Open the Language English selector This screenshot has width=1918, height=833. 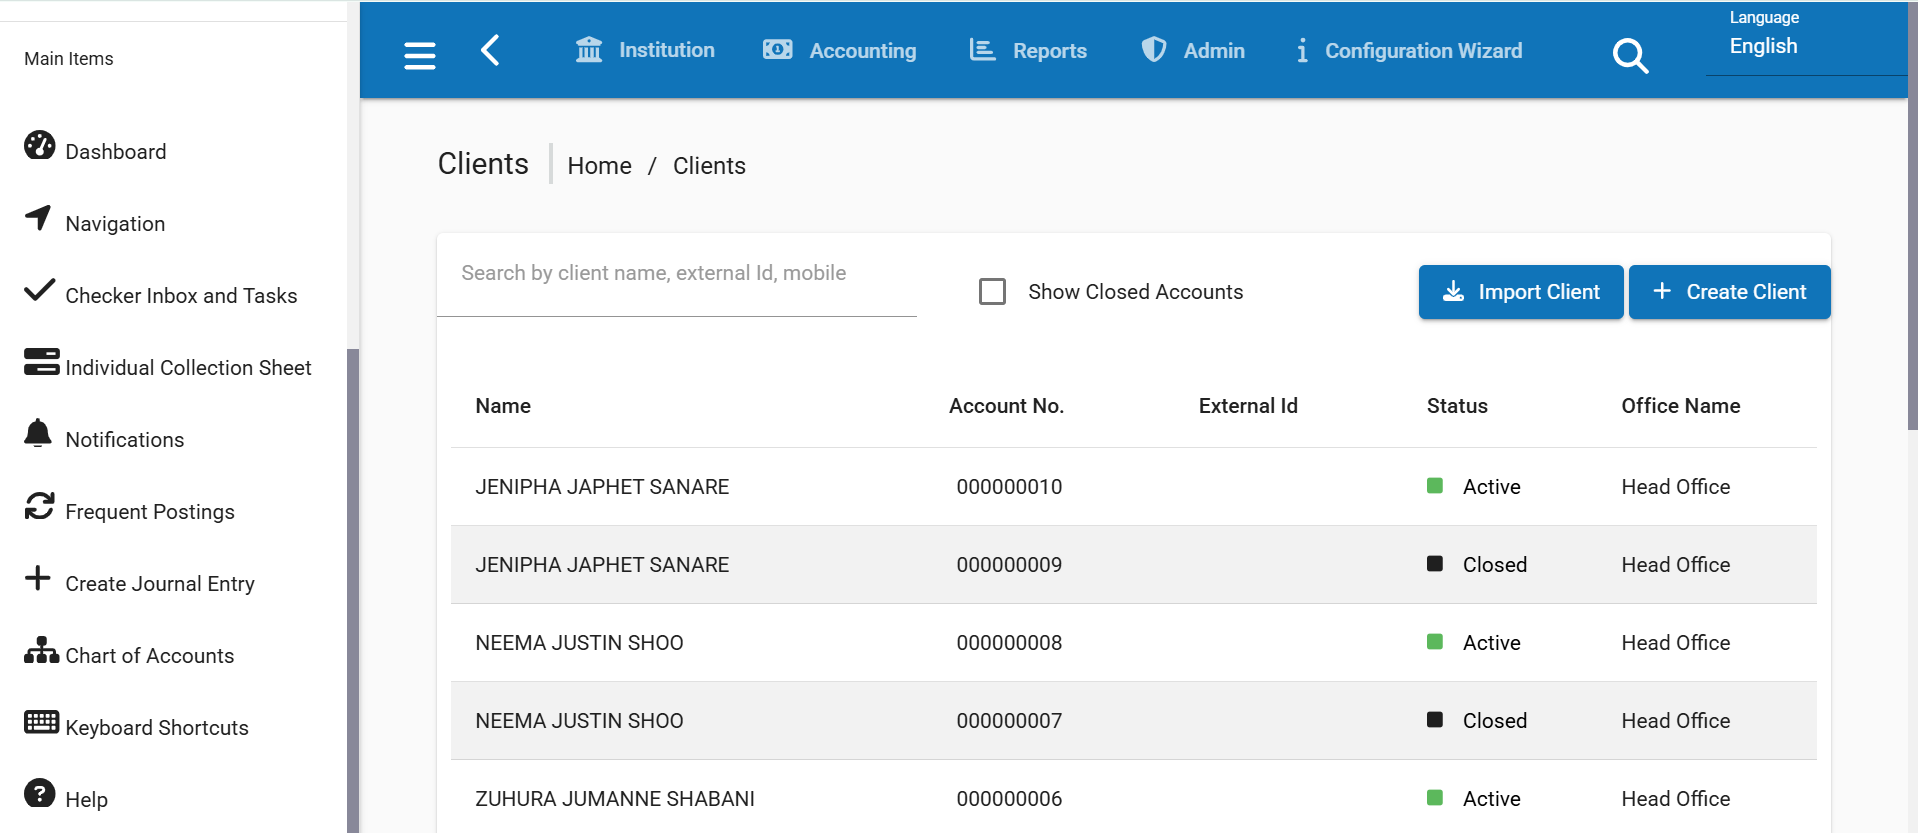(1763, 46)
